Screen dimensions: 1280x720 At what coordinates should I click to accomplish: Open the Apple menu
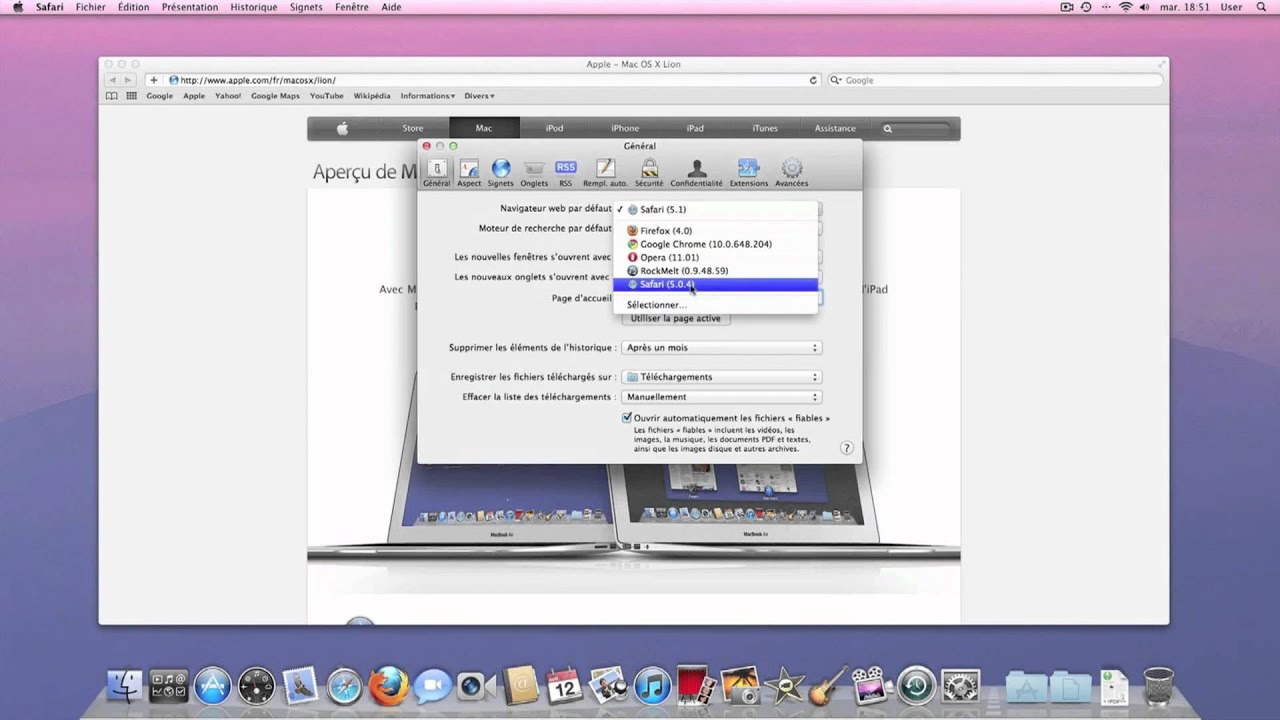[x=17, y=7]
